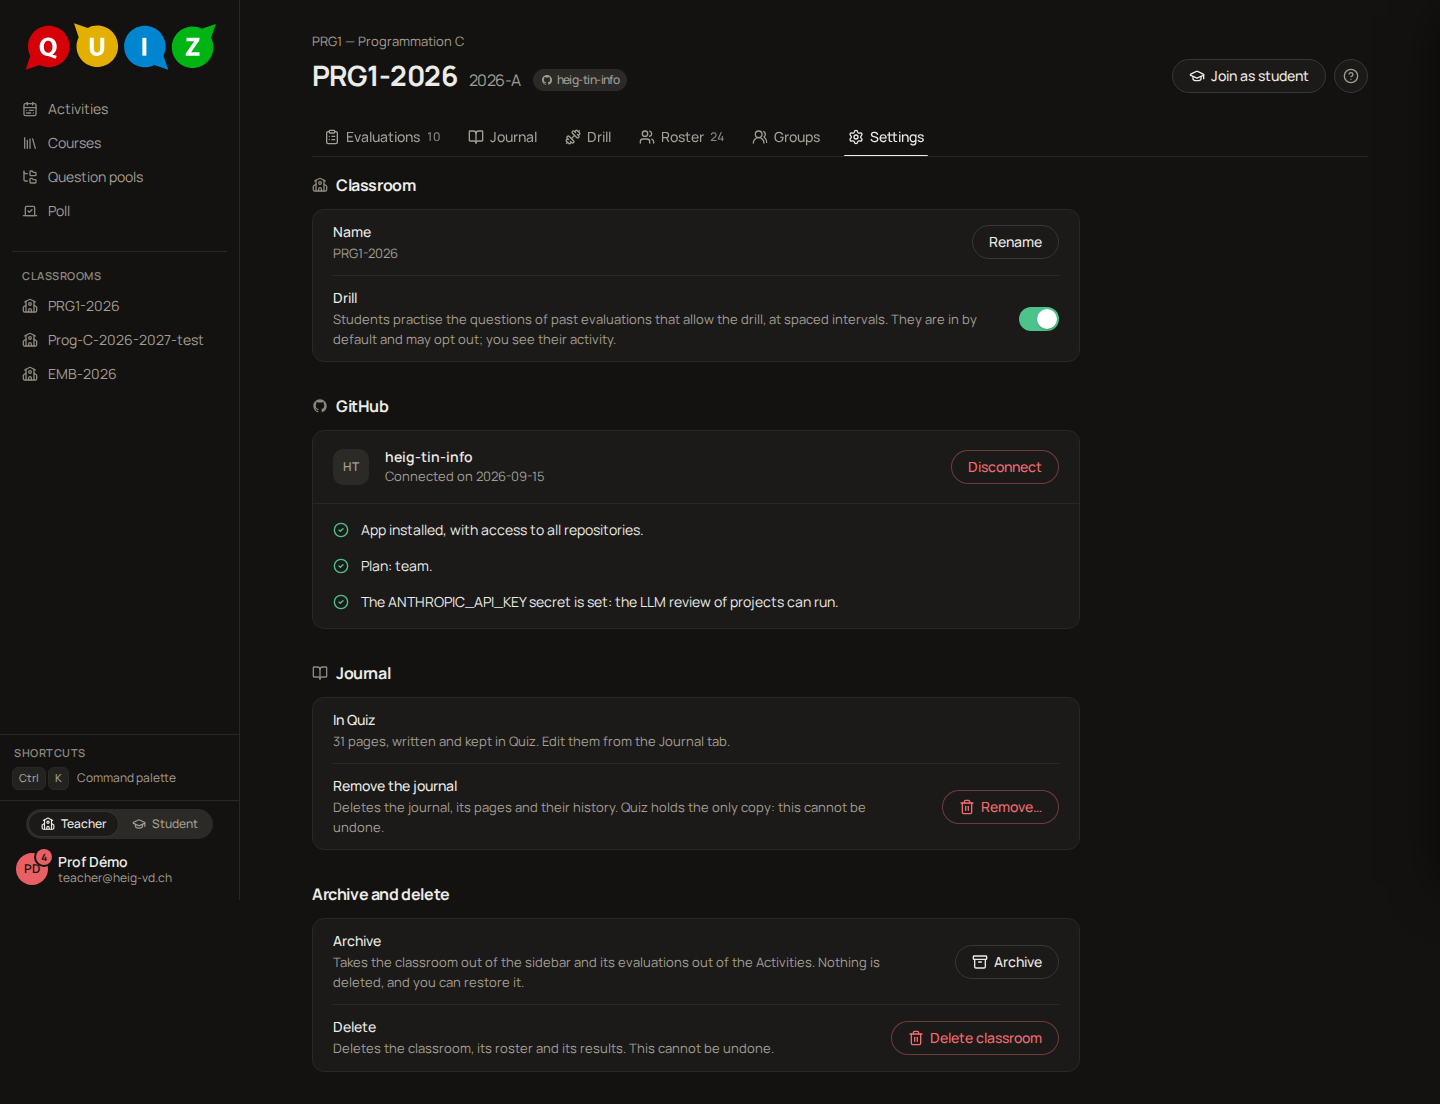Go to the Poll page

pyautogui.click(x=120, y=211)
